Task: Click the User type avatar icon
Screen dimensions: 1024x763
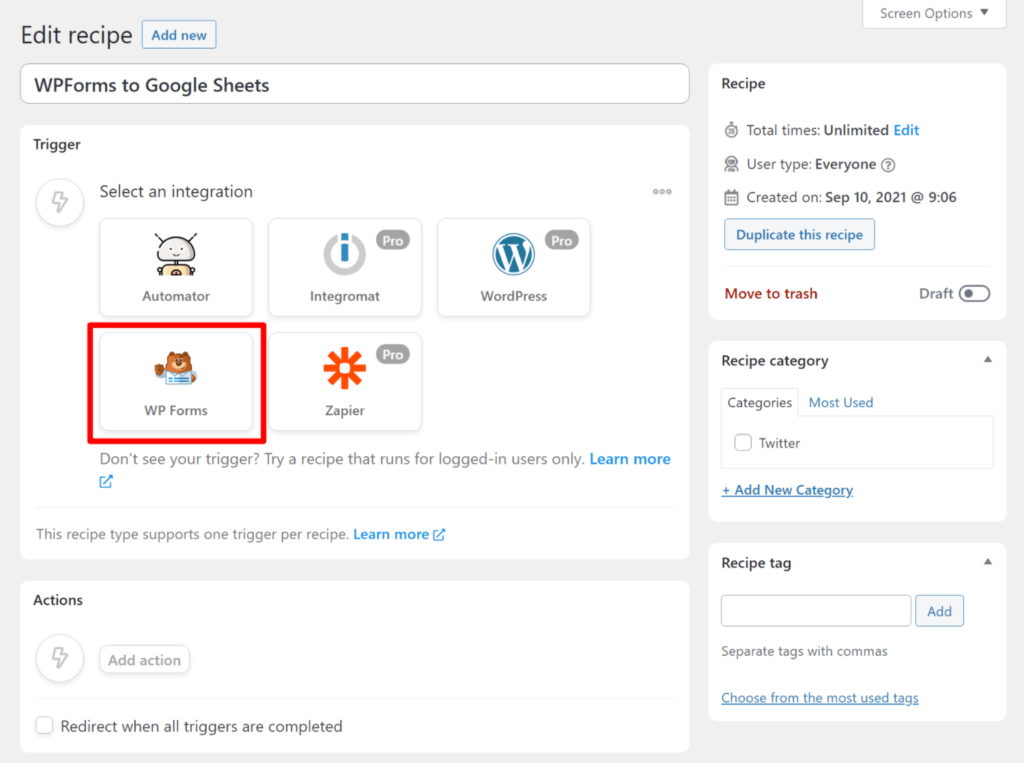Action: (731, 164)
